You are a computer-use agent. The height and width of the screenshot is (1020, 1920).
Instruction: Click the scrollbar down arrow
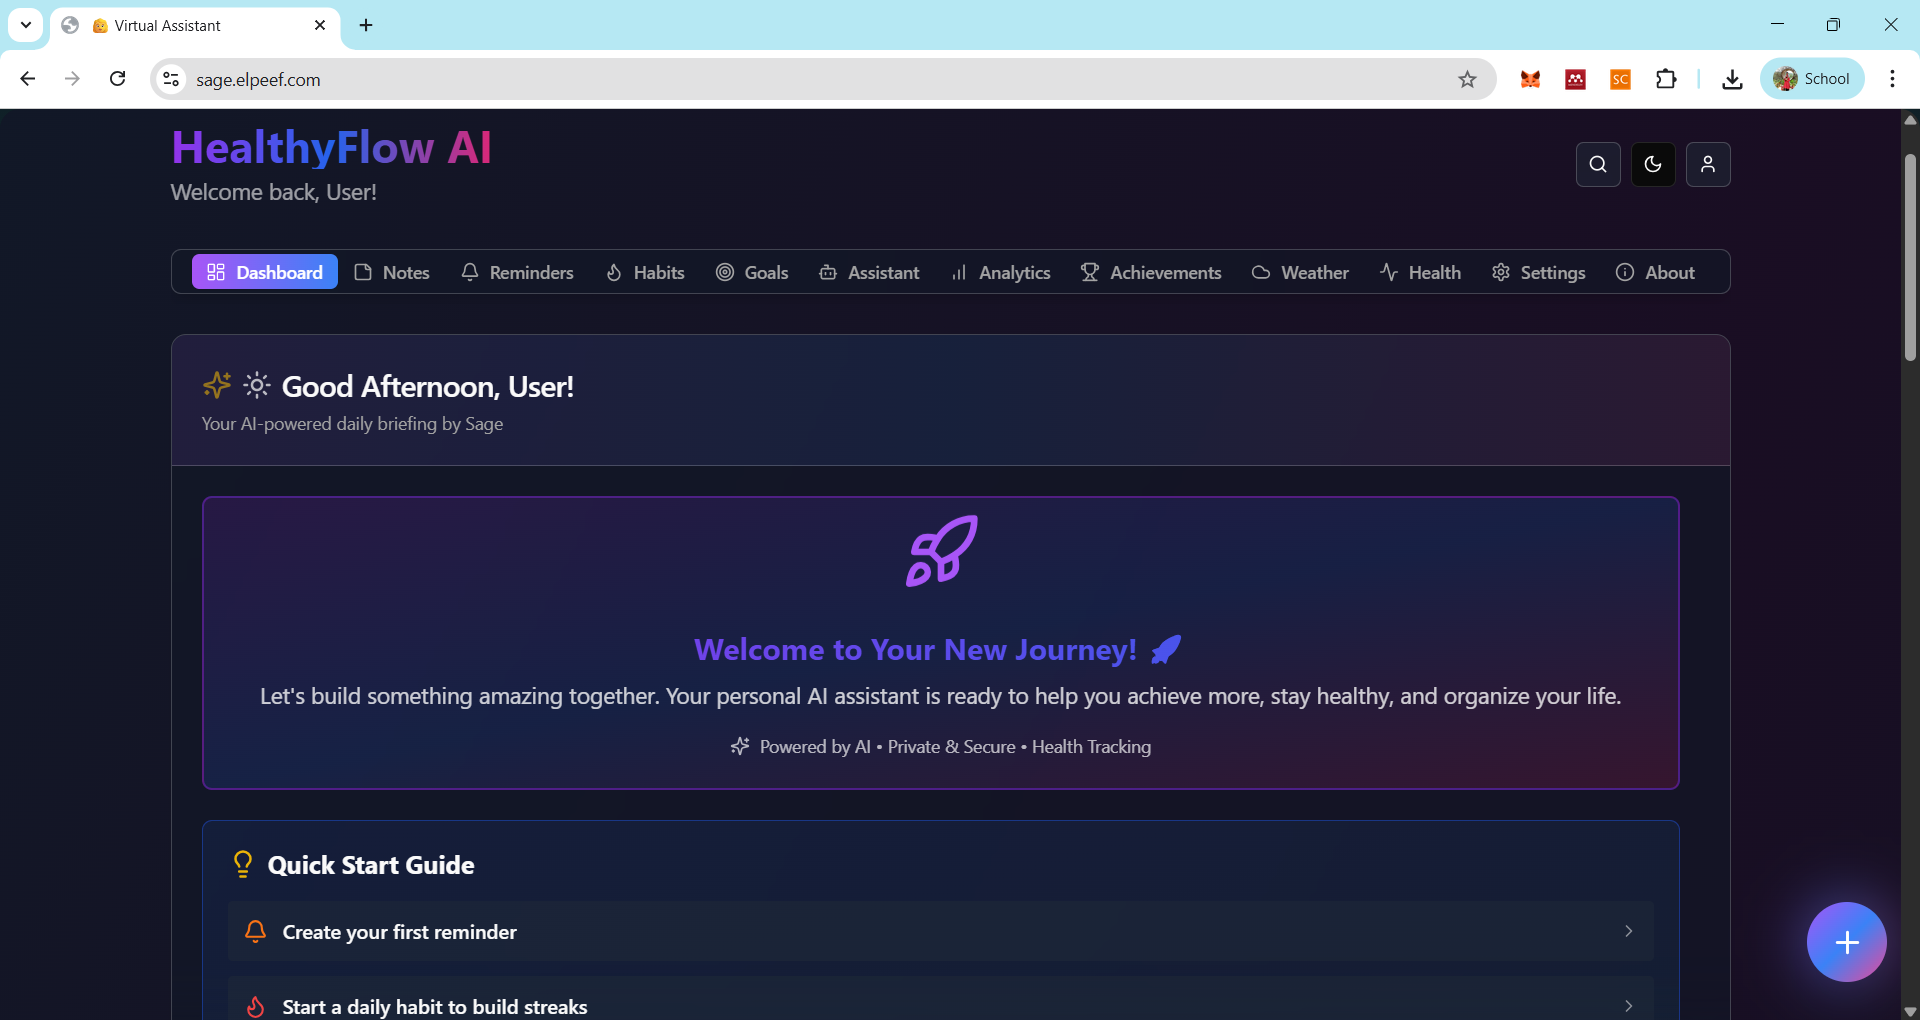click(1910, 1011)
